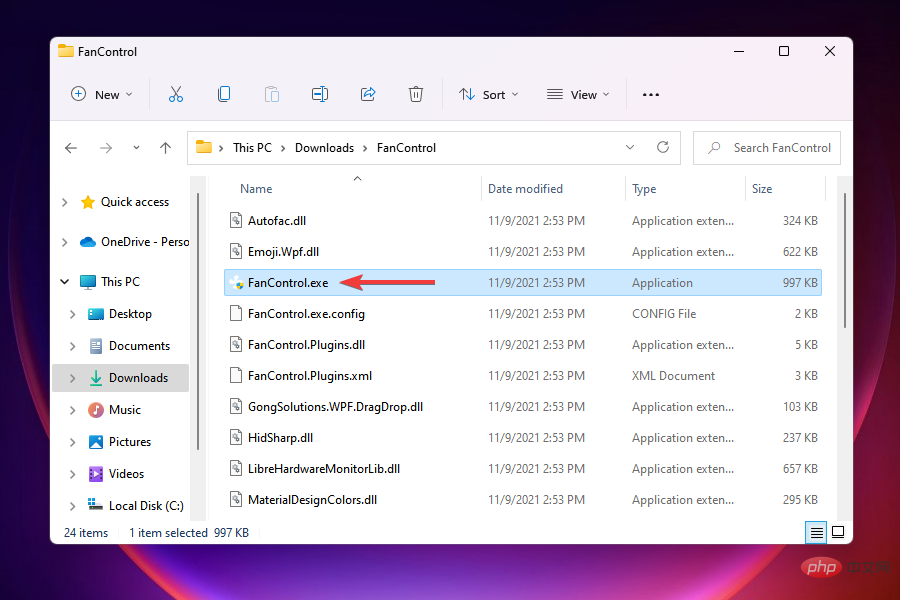900x600 pixels.
Task: Go up one folder level
Action: pos(165,147)
